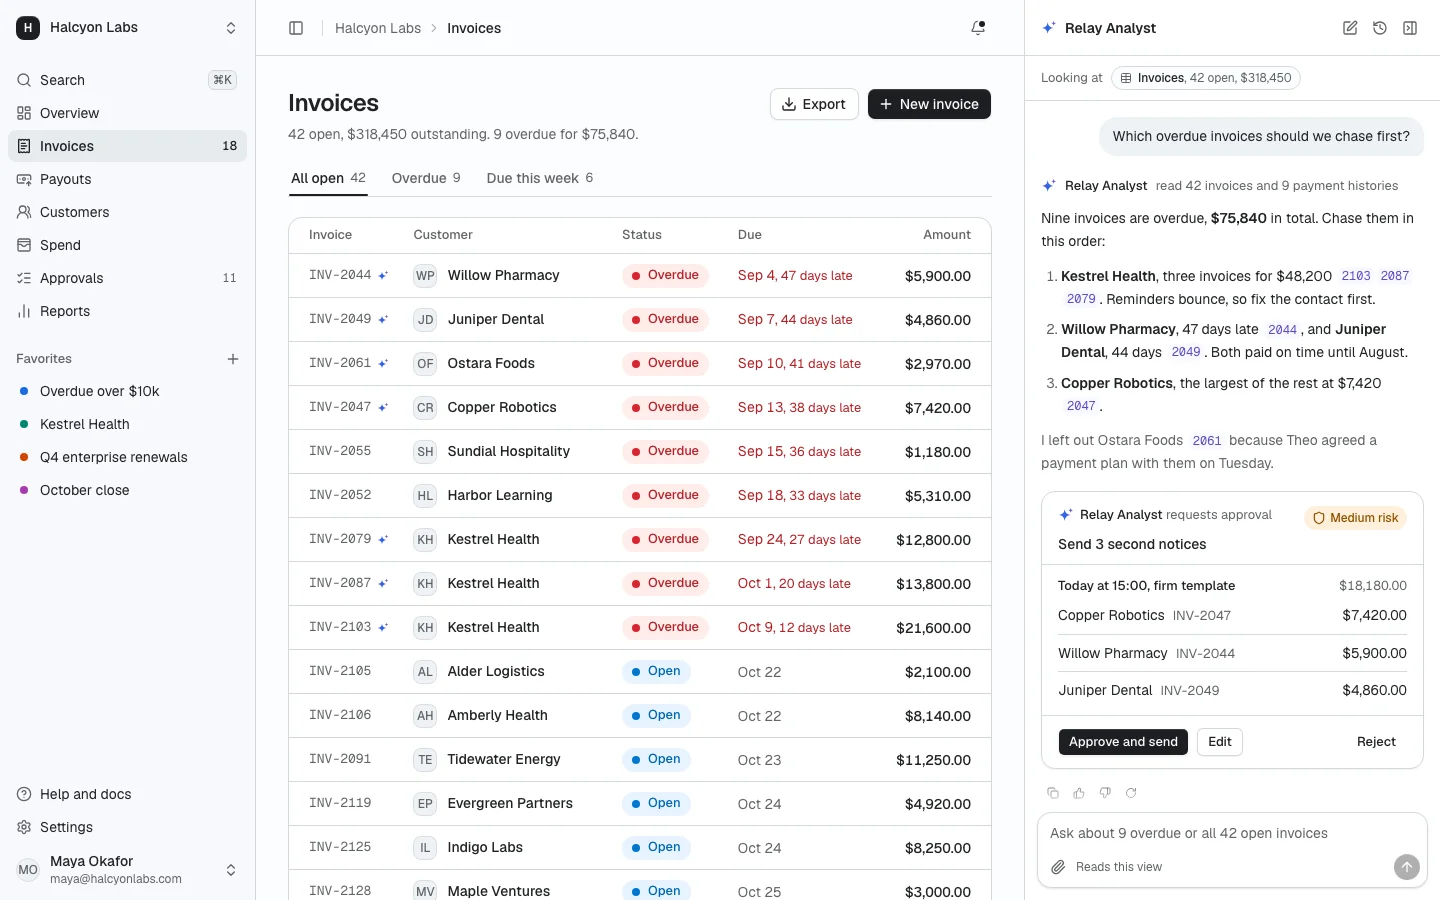Click the Export button
The image size is (1440, 900).
(x=814, y=104)
